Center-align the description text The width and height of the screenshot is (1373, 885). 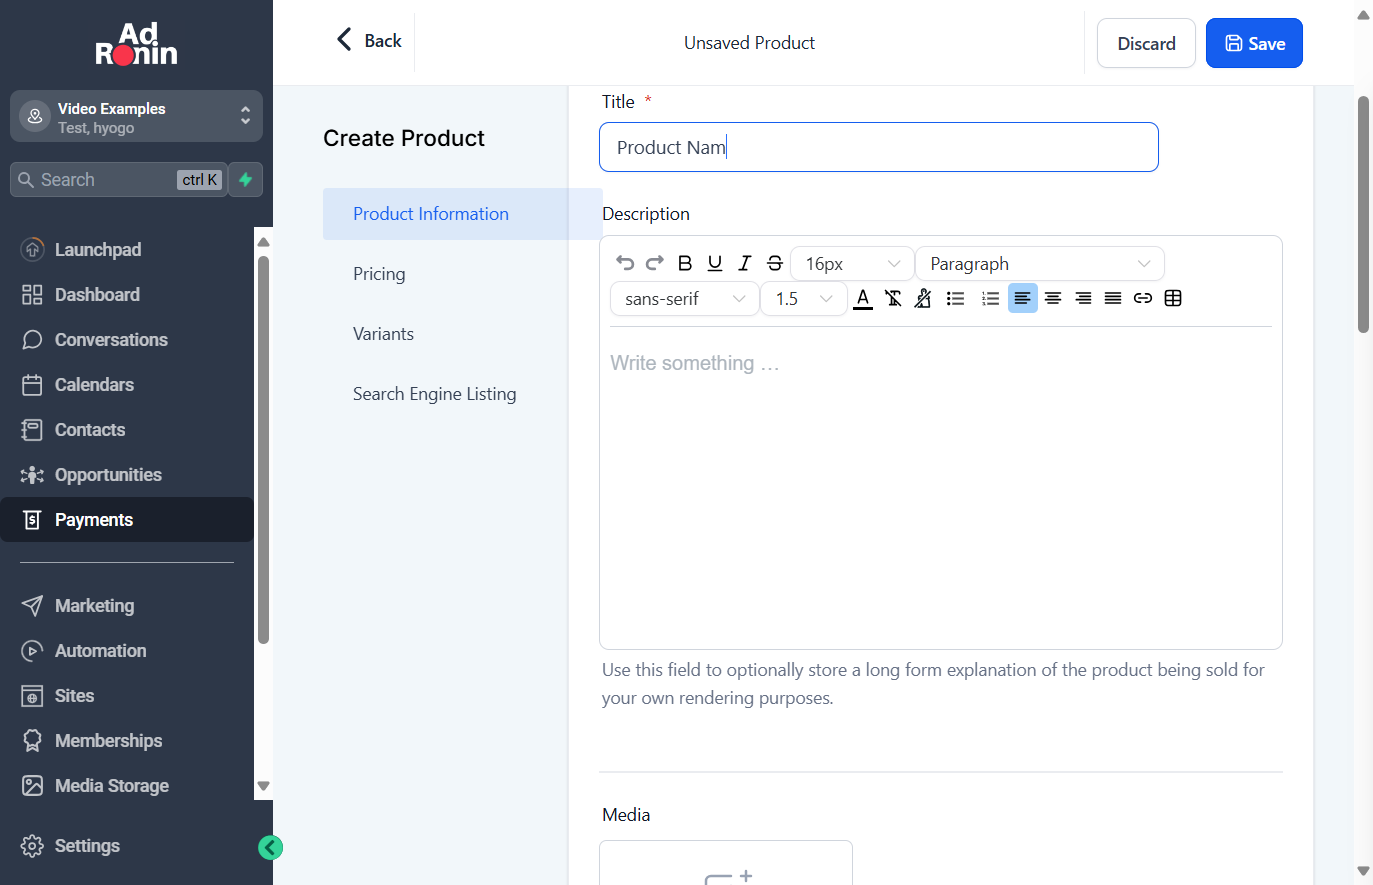pos(1053,298)
